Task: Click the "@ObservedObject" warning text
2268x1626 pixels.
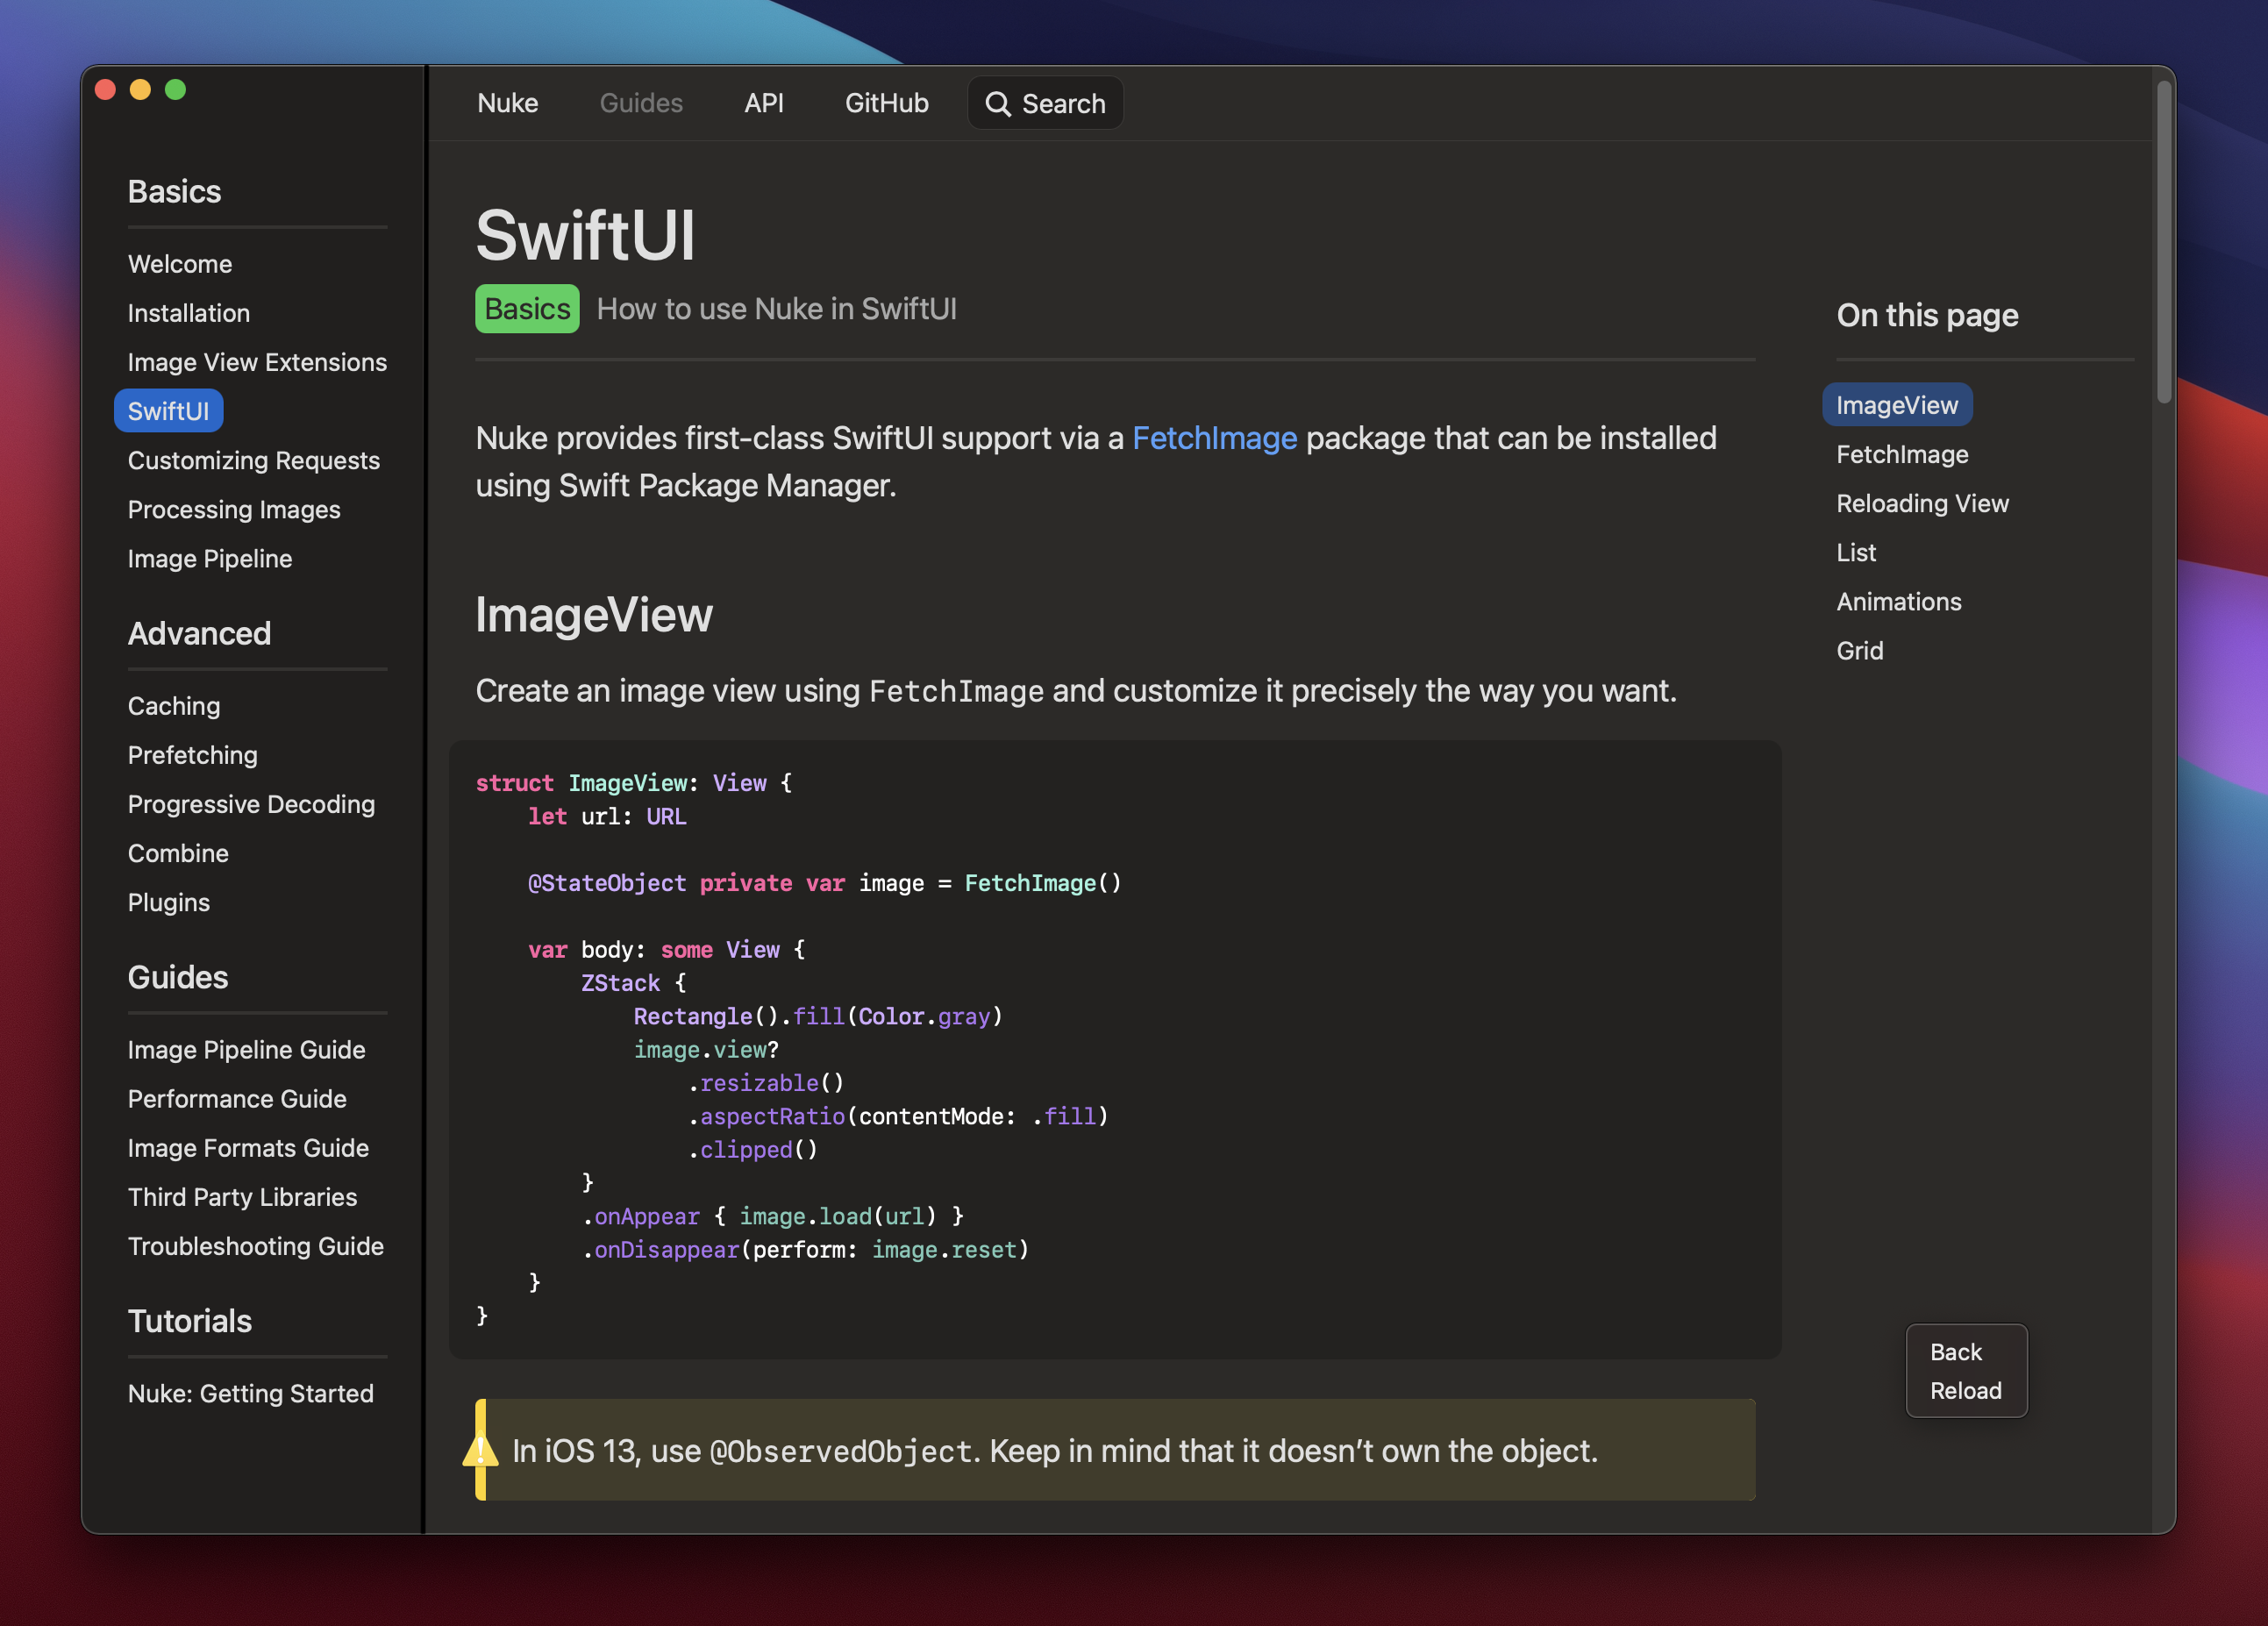Action: [x=840, y=1451]
